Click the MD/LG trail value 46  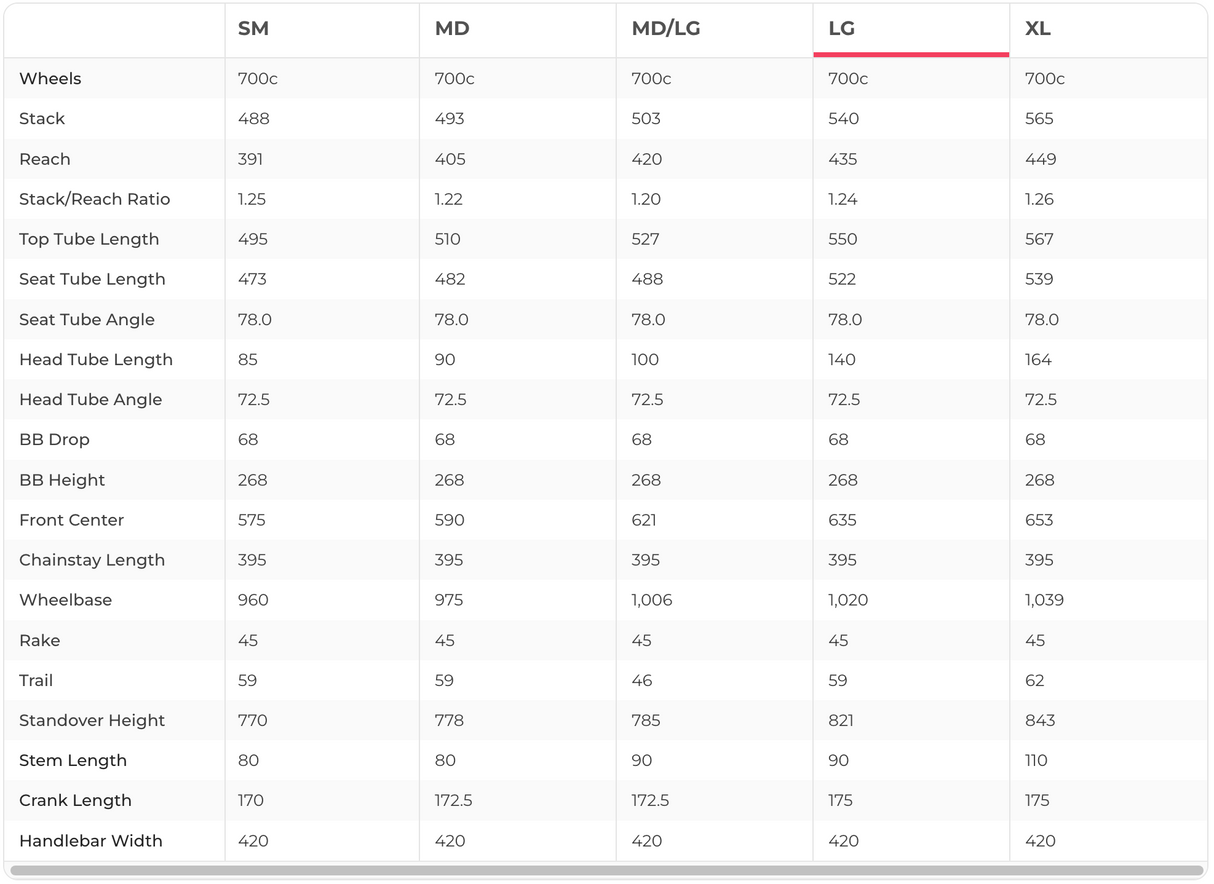click(x=642, y=681)
